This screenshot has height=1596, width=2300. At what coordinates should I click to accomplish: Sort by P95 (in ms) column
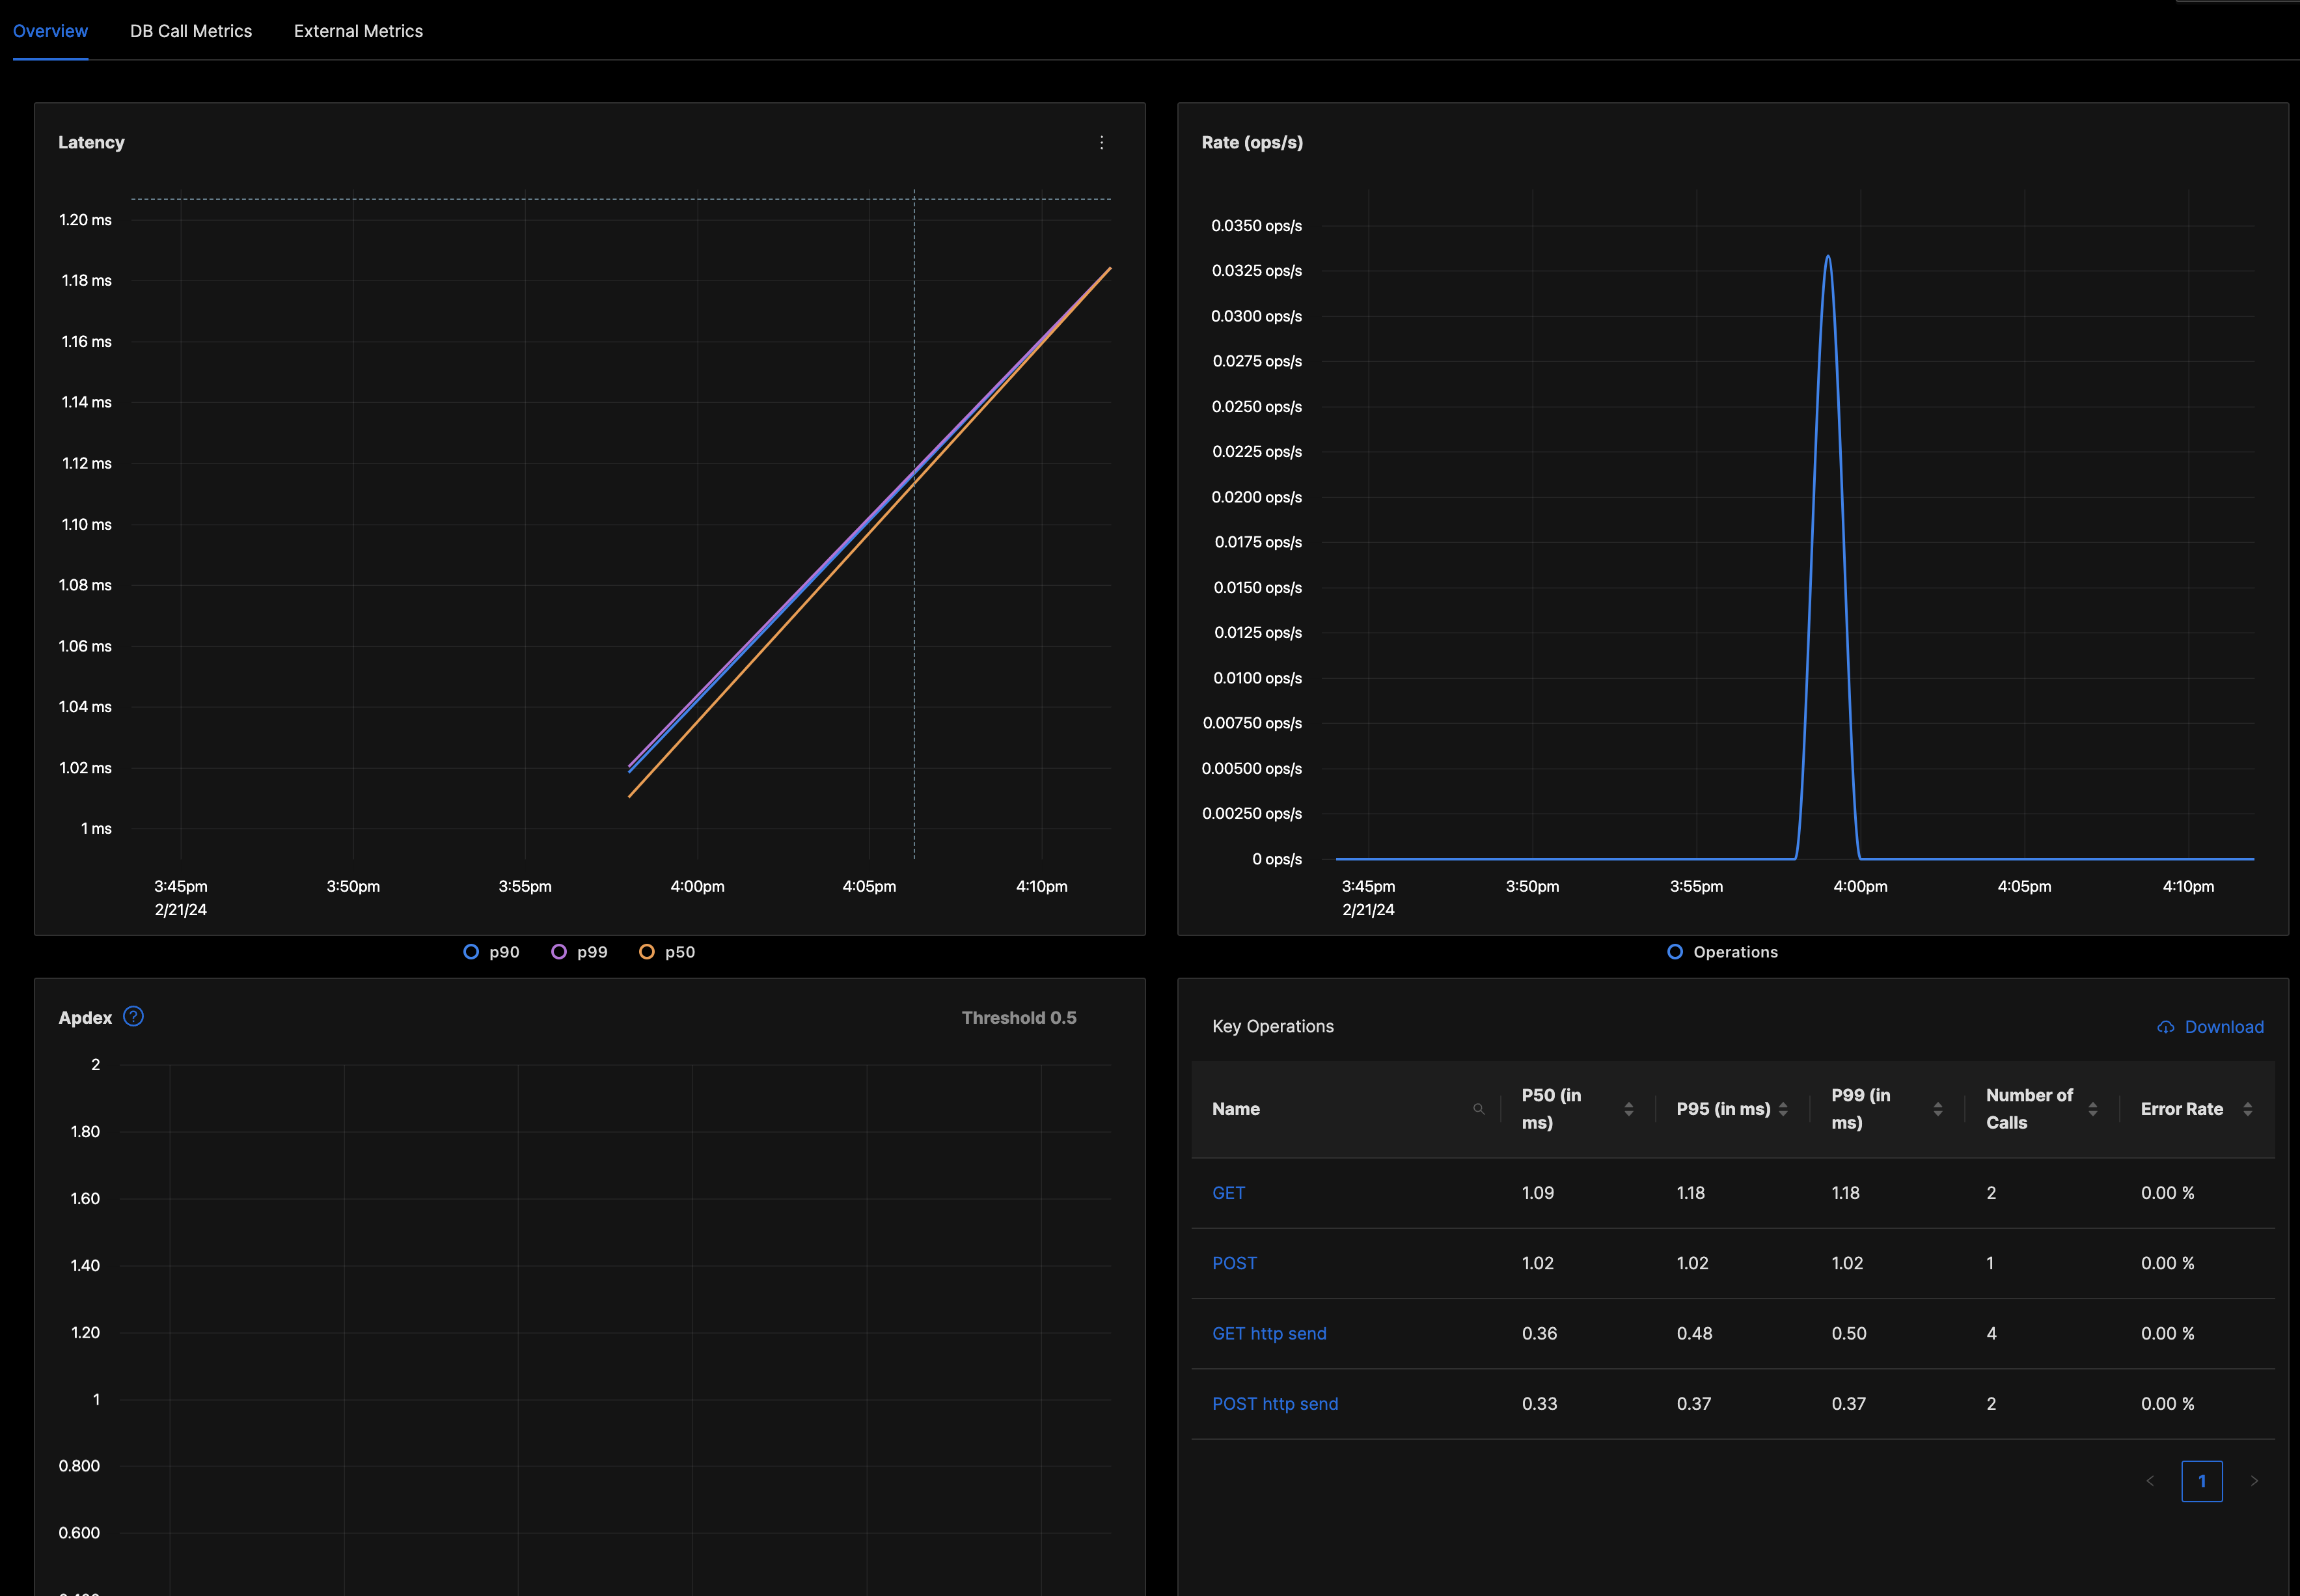click(x=1783, y=1109)
